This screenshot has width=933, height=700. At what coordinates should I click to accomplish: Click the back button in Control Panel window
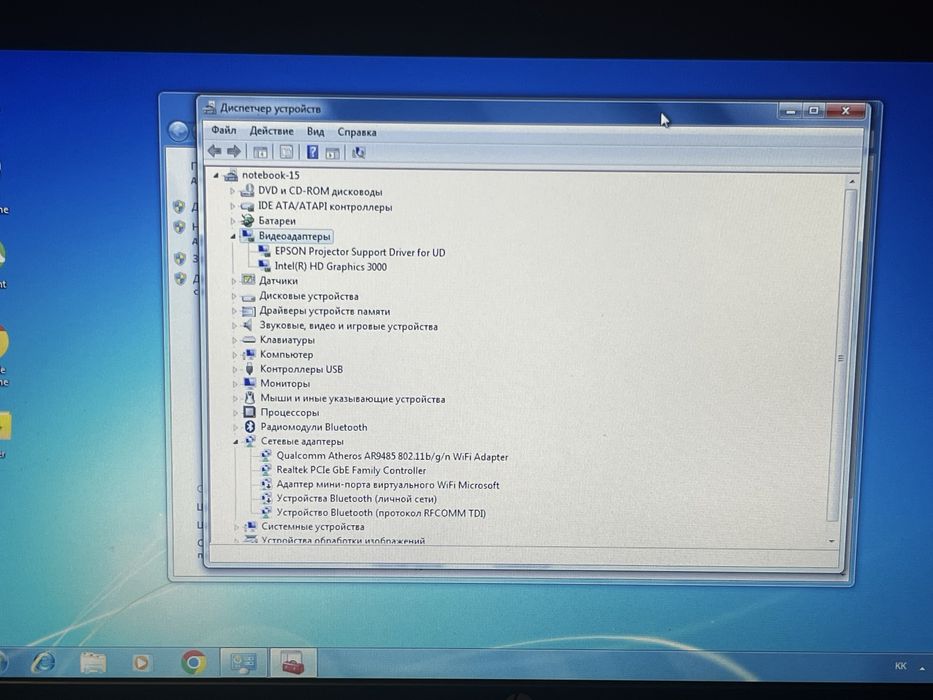[177, 131]
